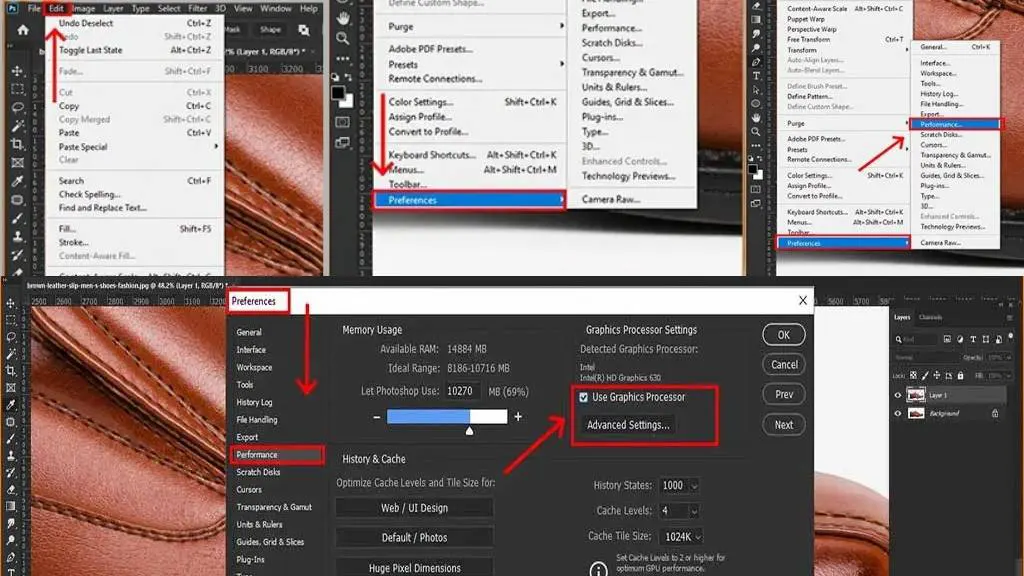This screenshot has height=576, width=1024.
Task: Select Hand tool in top-right panel toolbar
Action: click(756, 118)
